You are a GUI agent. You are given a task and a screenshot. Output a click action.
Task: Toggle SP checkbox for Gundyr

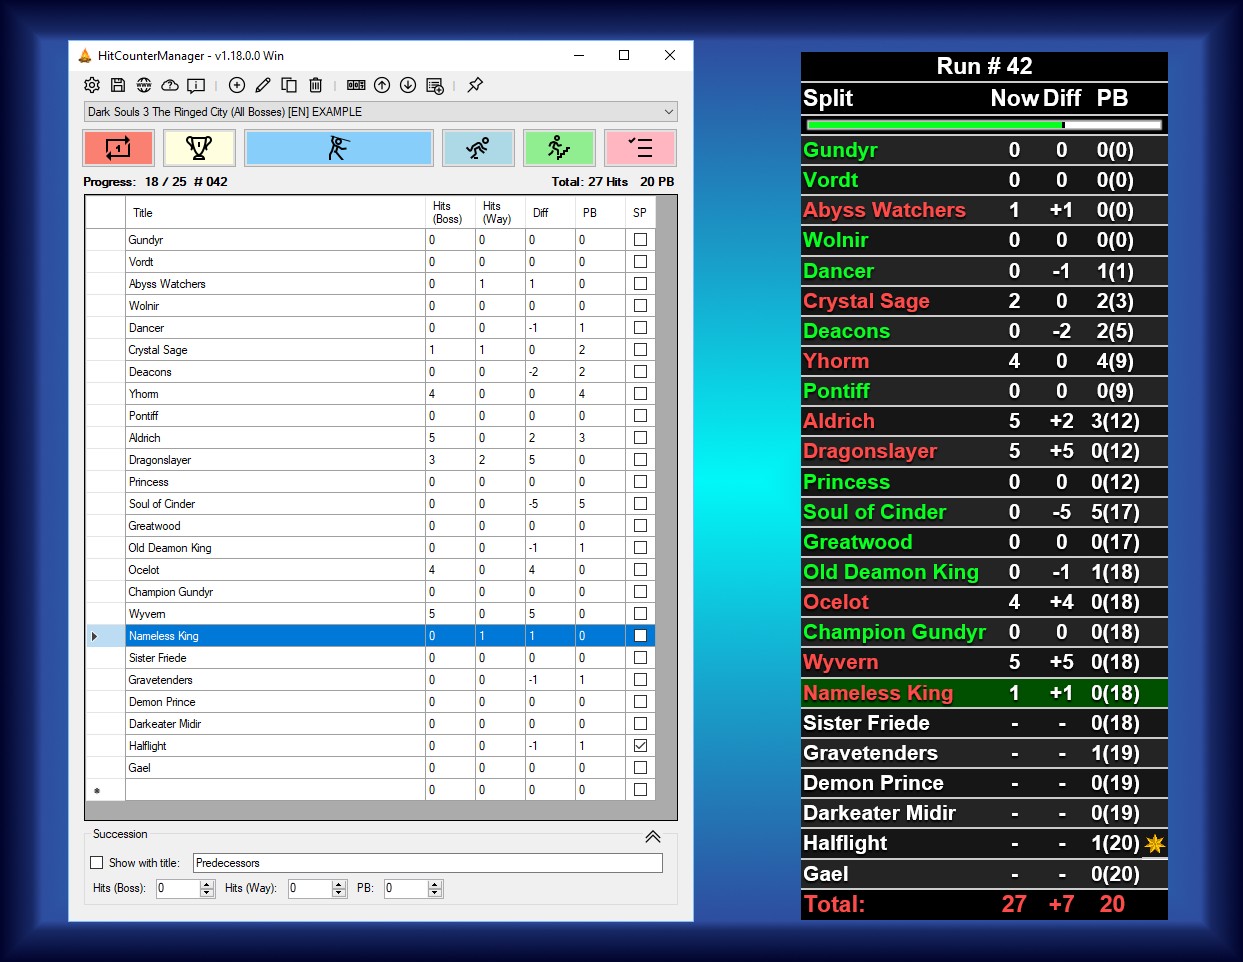click(640, 240)
